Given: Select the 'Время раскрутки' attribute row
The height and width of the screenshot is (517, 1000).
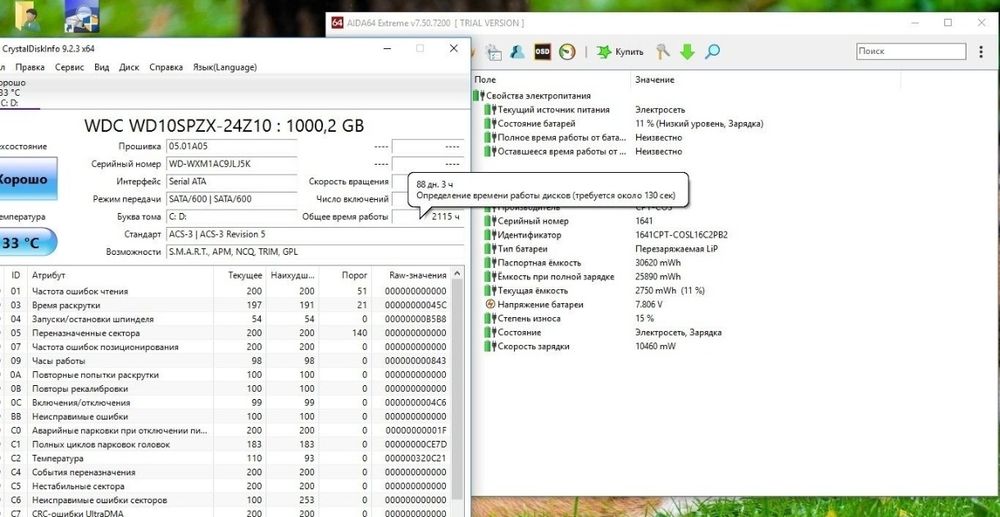Looking at the screenshot, I should click(x=226, y=305).
